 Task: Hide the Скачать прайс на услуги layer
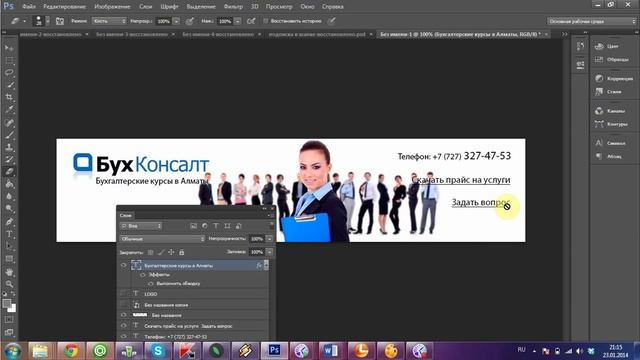point(124,326)
